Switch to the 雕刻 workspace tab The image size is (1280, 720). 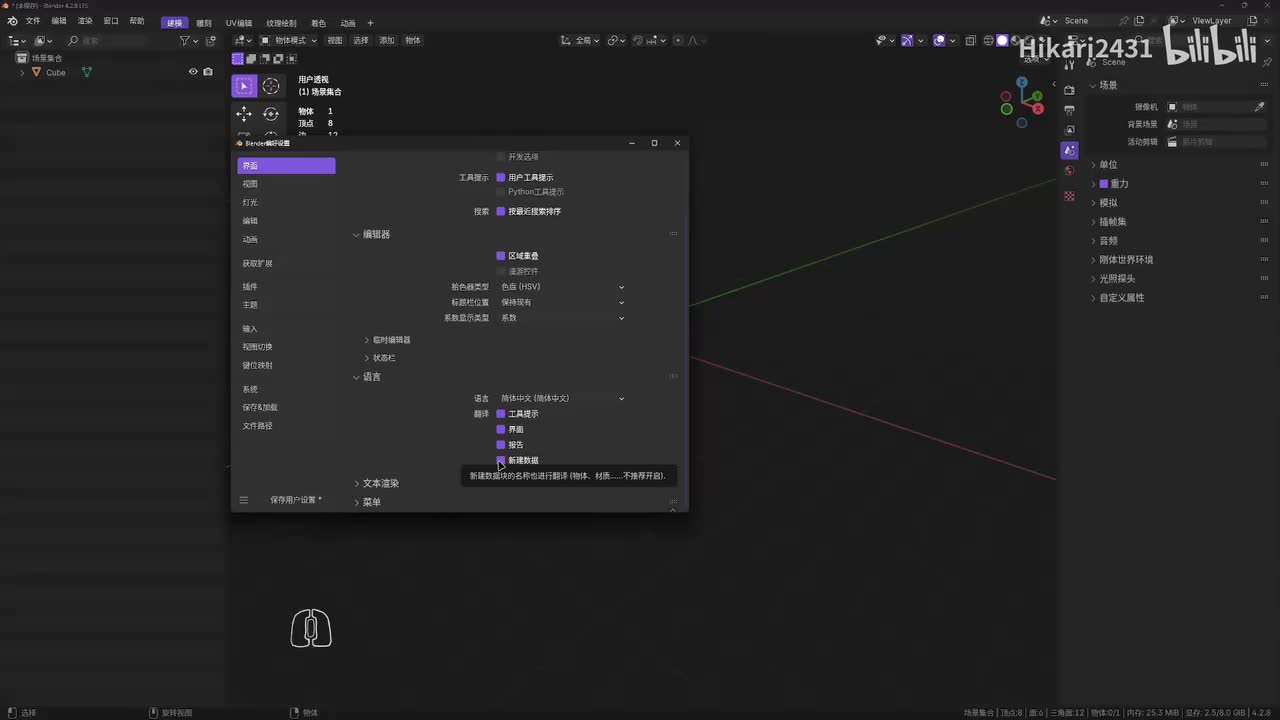pos(204,23)
